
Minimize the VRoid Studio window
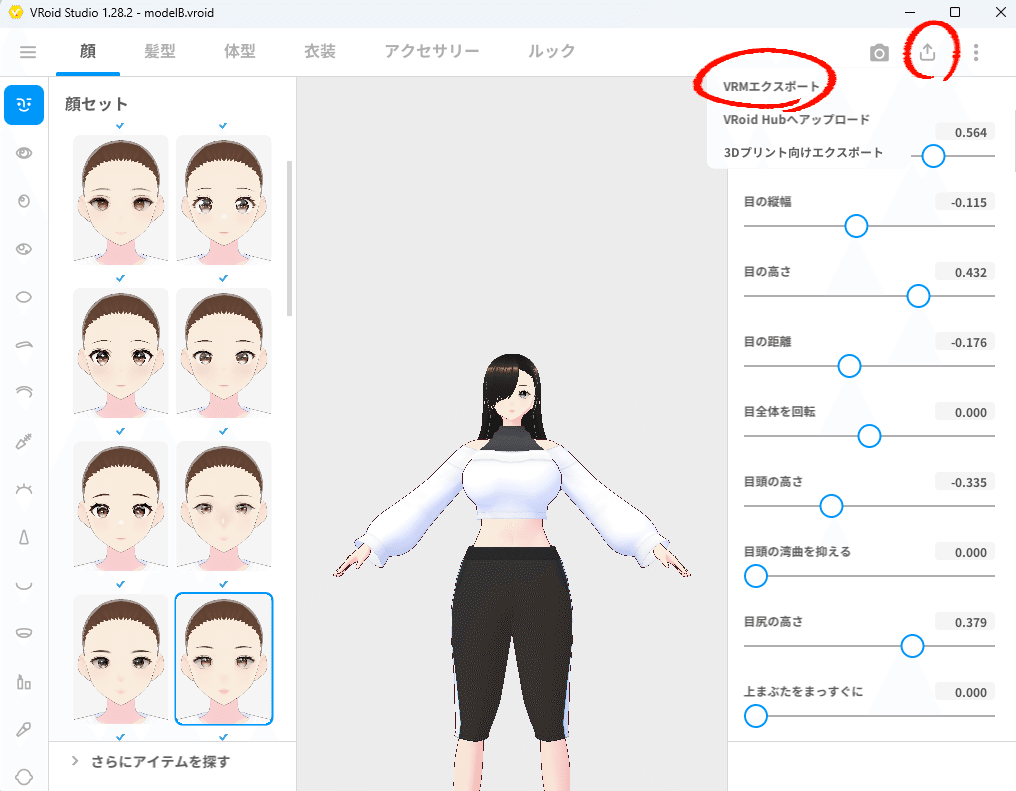[910, 12]
